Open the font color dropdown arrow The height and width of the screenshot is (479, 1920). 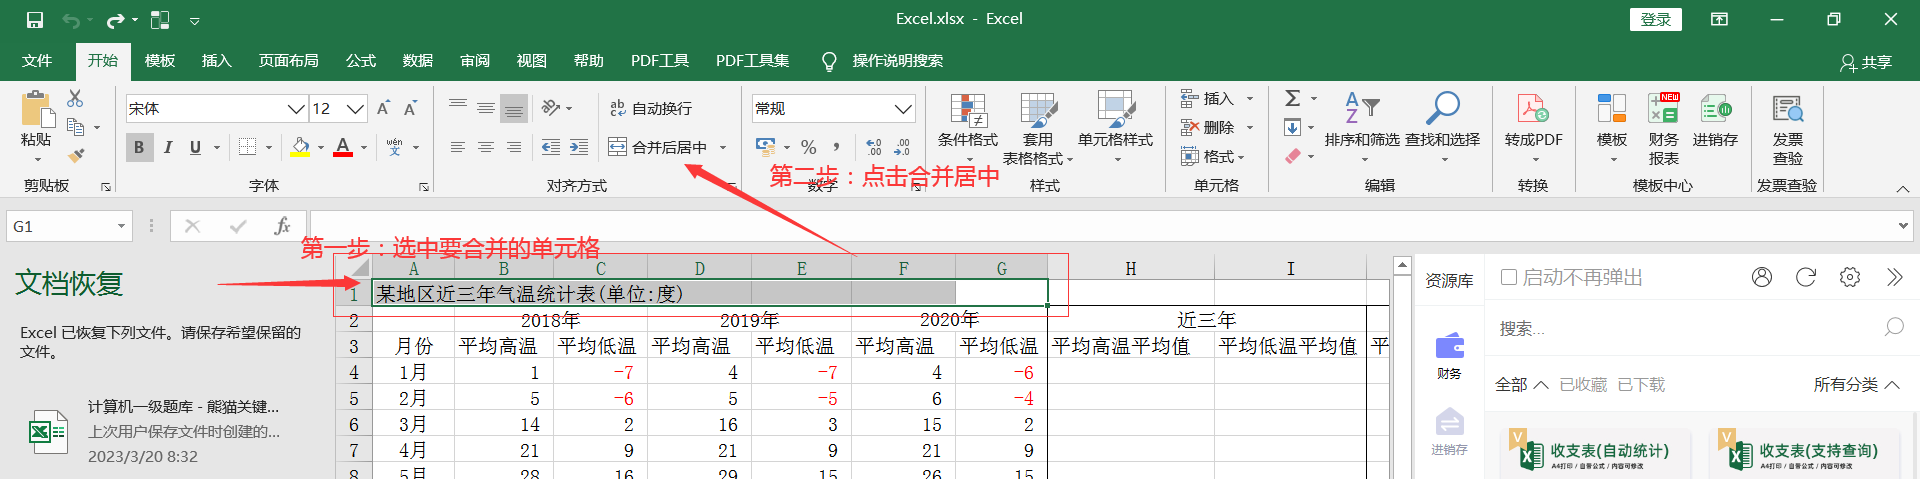pyautogui.click(x=364, y=148)
